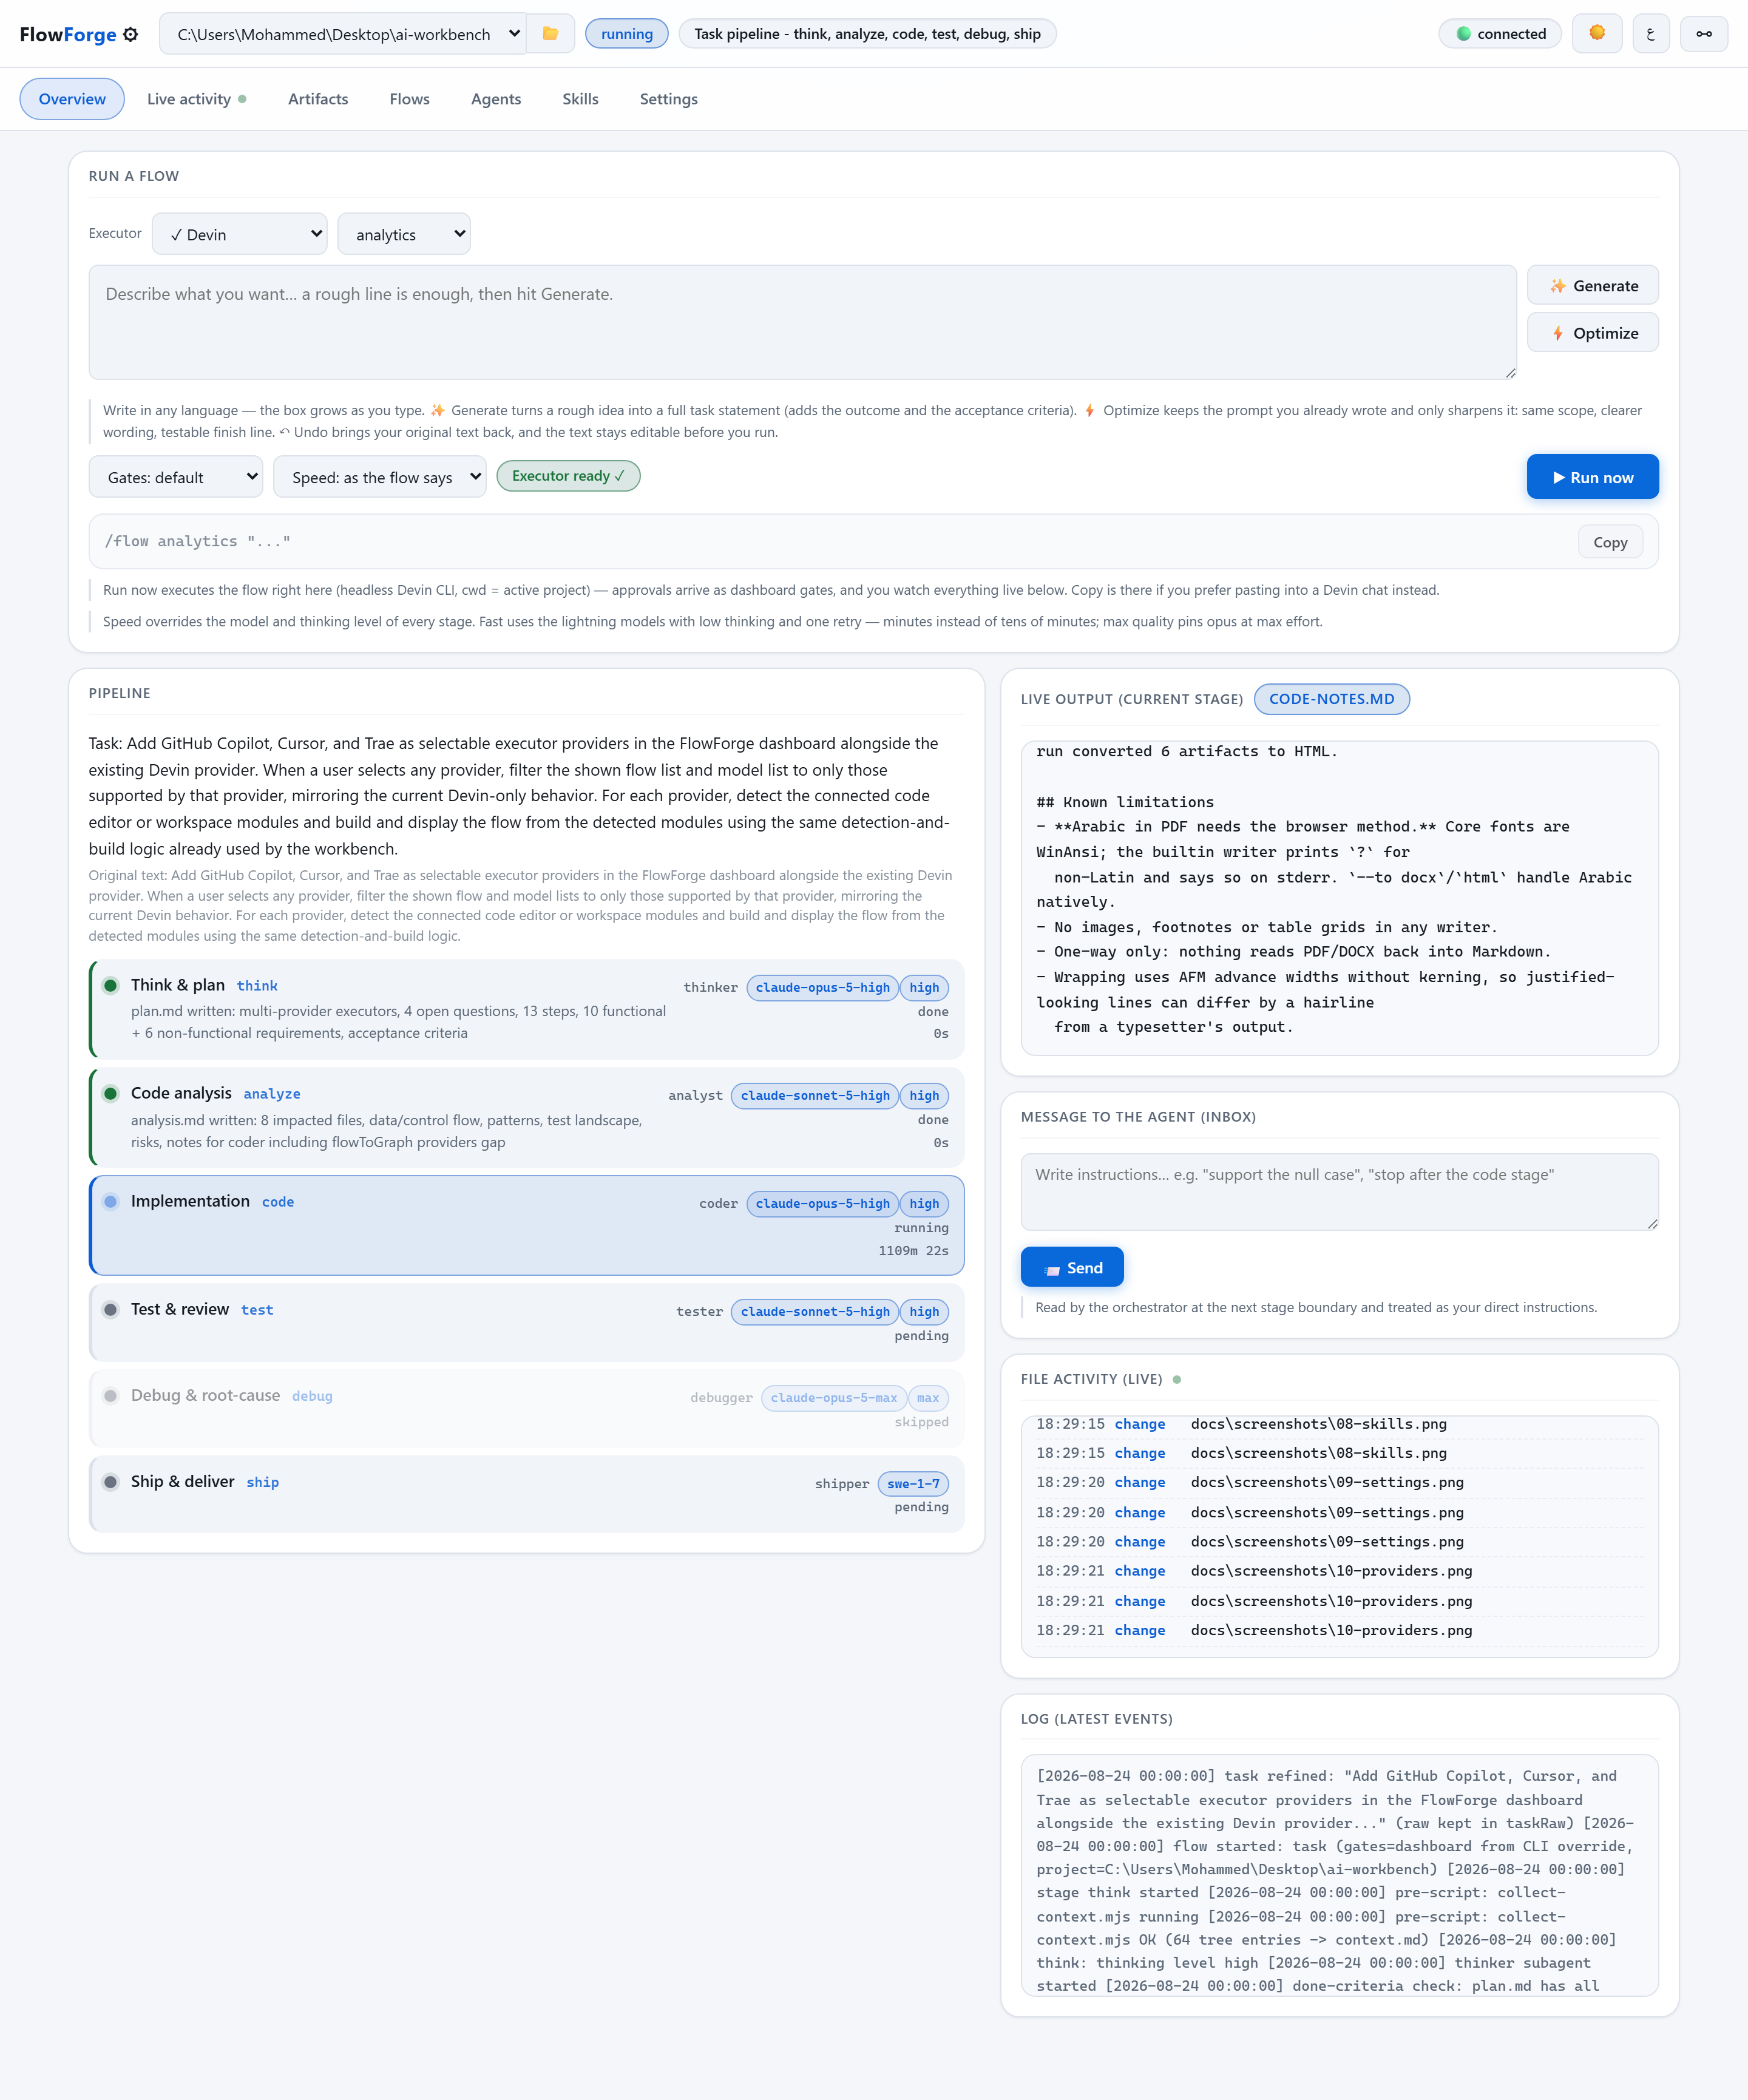1748x2100 pixels.
Task: Go to the Agents tab
Action: pyautogui.click(x=496, y=99)
